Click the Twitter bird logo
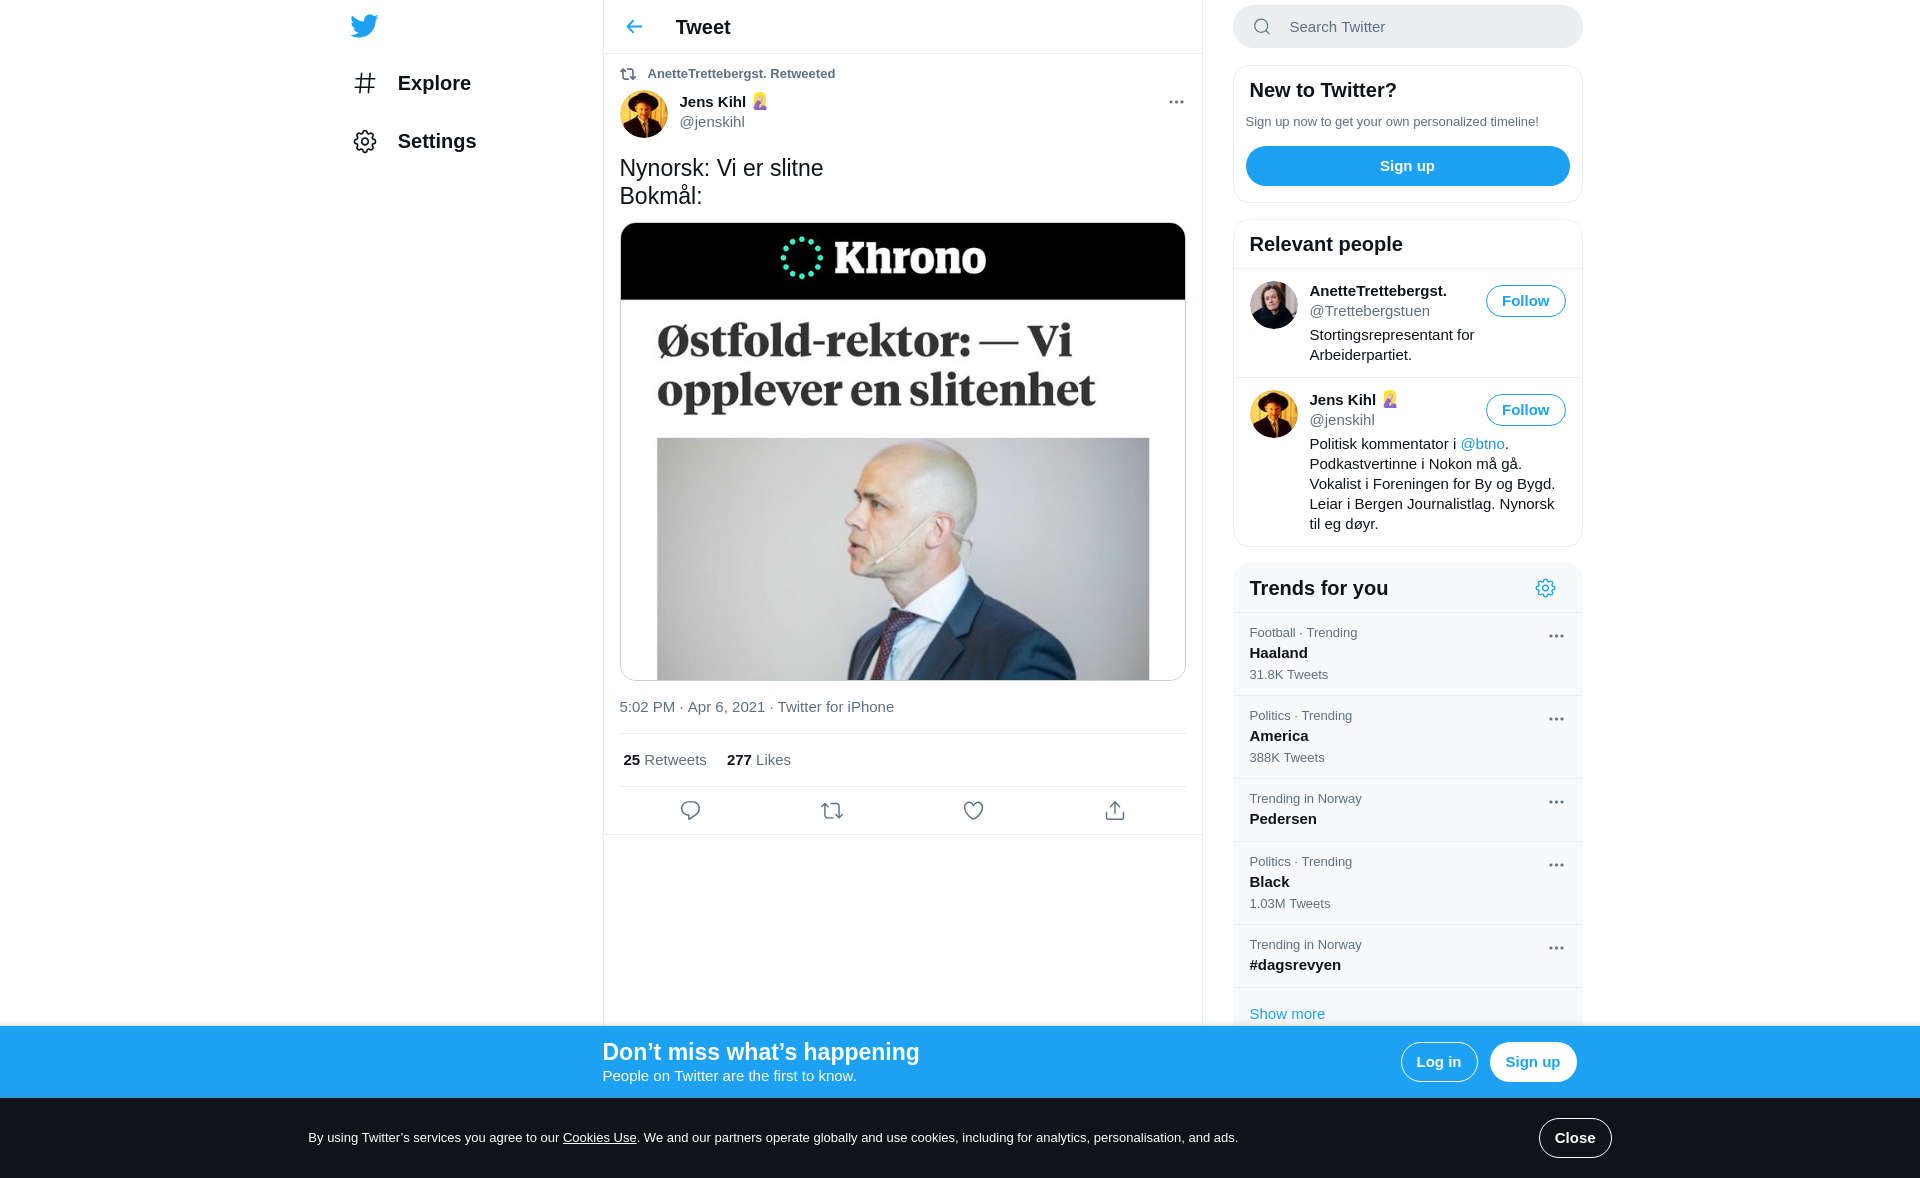 [x=364, y=26]
